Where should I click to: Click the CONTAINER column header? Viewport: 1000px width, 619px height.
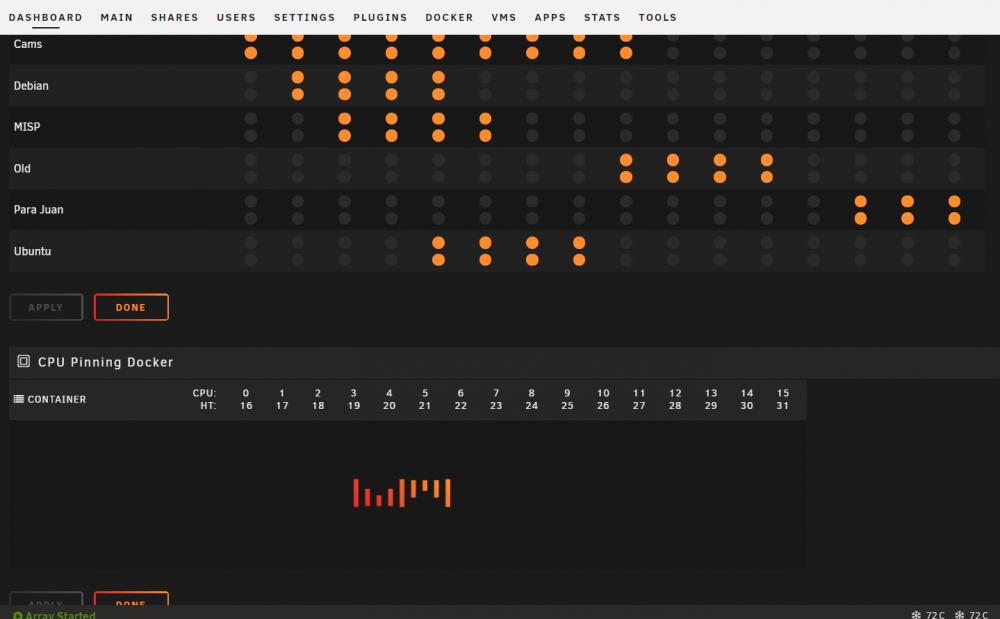coord(57,399)
